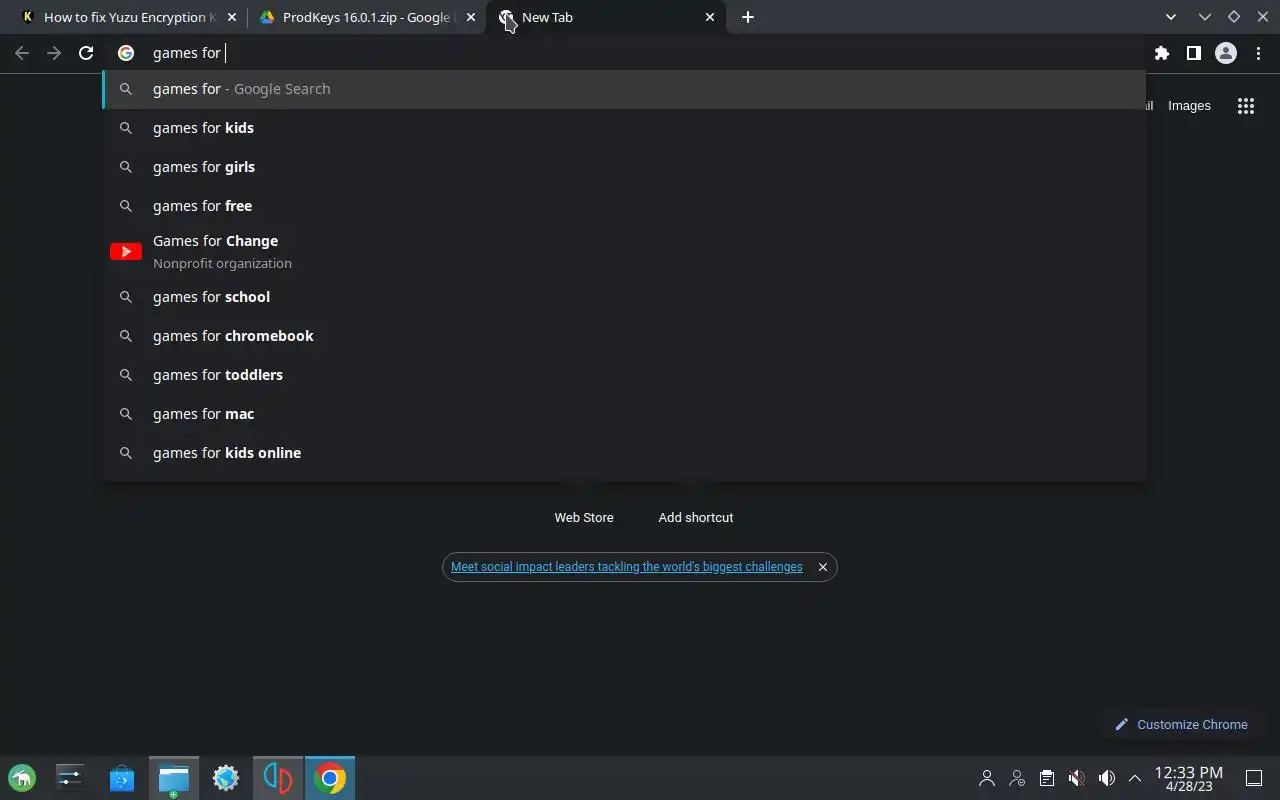Close the ProdKeys 16.0.1.zip tab
1280x800 pixels.
pyautogui.click(x=471, y=17)
